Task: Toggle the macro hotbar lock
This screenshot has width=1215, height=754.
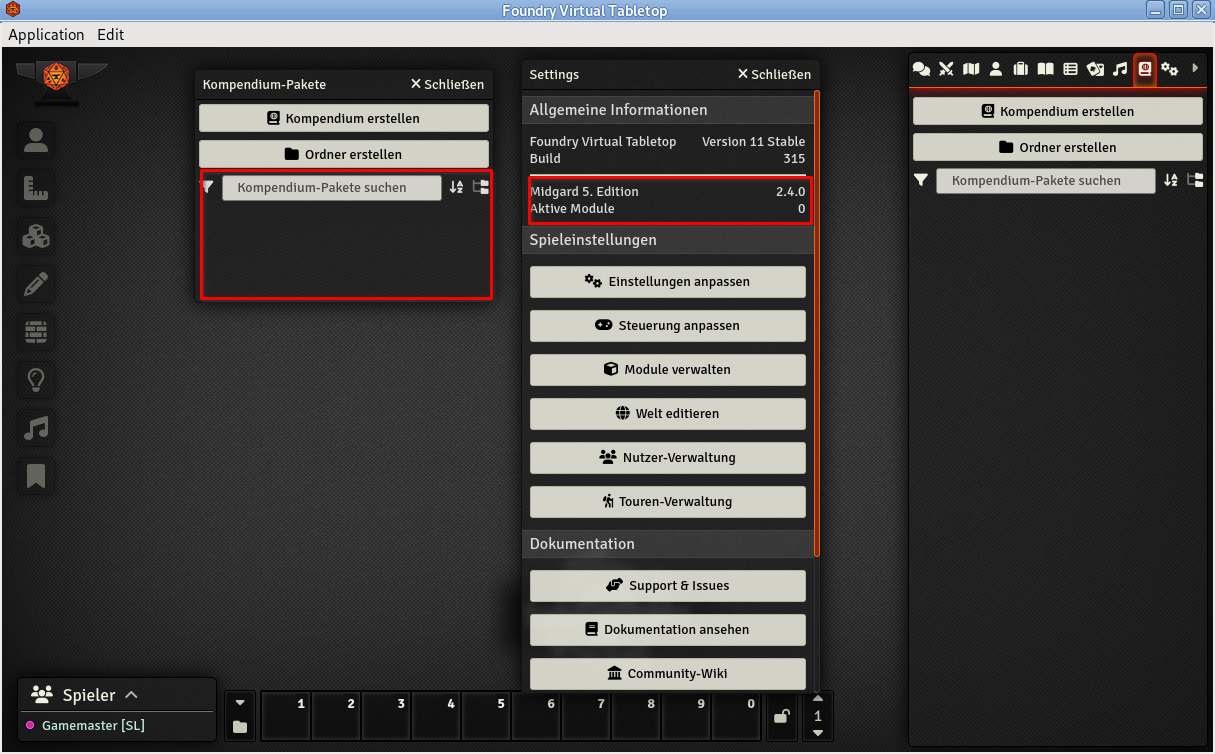Action: click(x=782, y=716)
